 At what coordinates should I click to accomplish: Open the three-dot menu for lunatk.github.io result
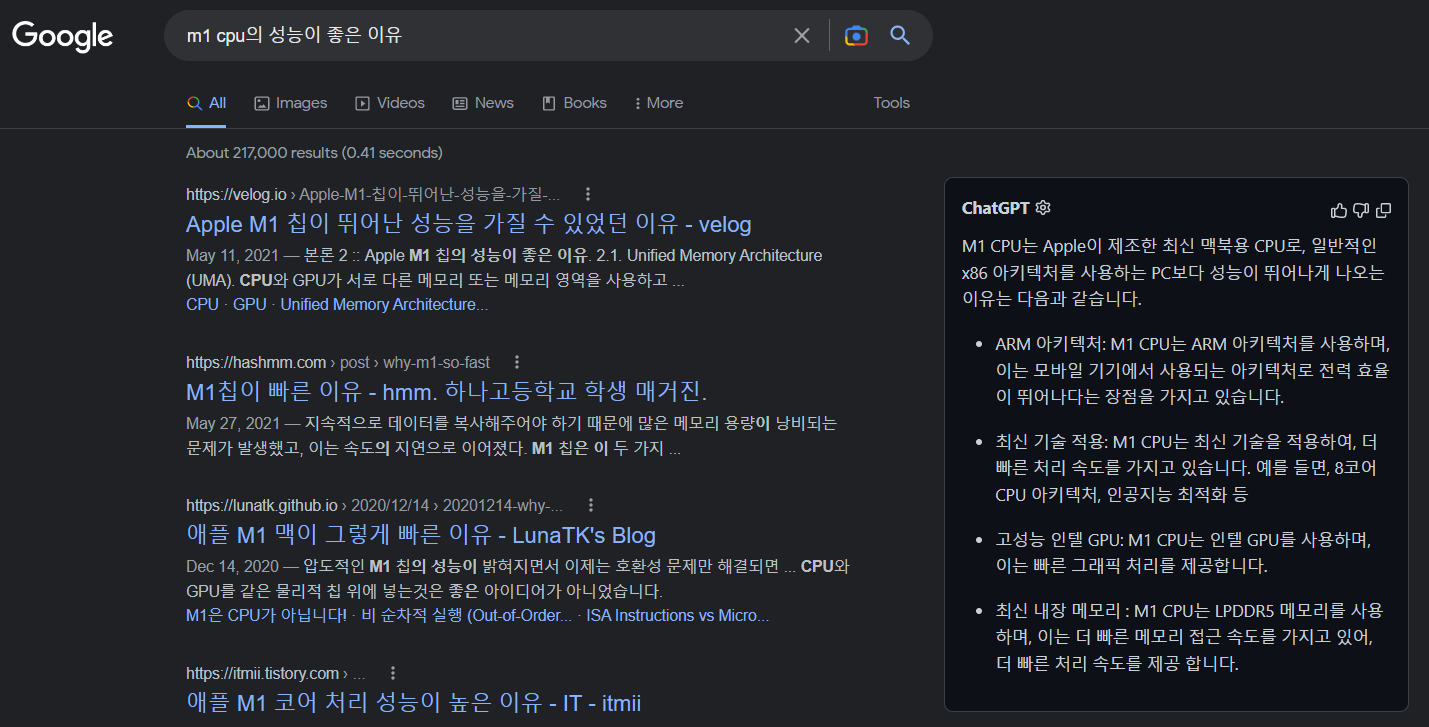[591, 505]
